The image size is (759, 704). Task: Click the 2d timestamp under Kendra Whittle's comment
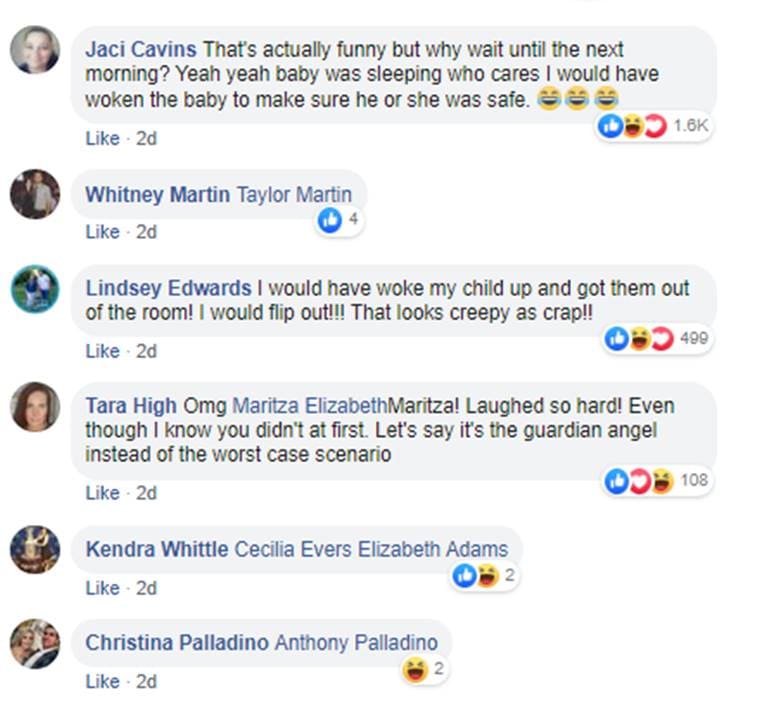146,588
